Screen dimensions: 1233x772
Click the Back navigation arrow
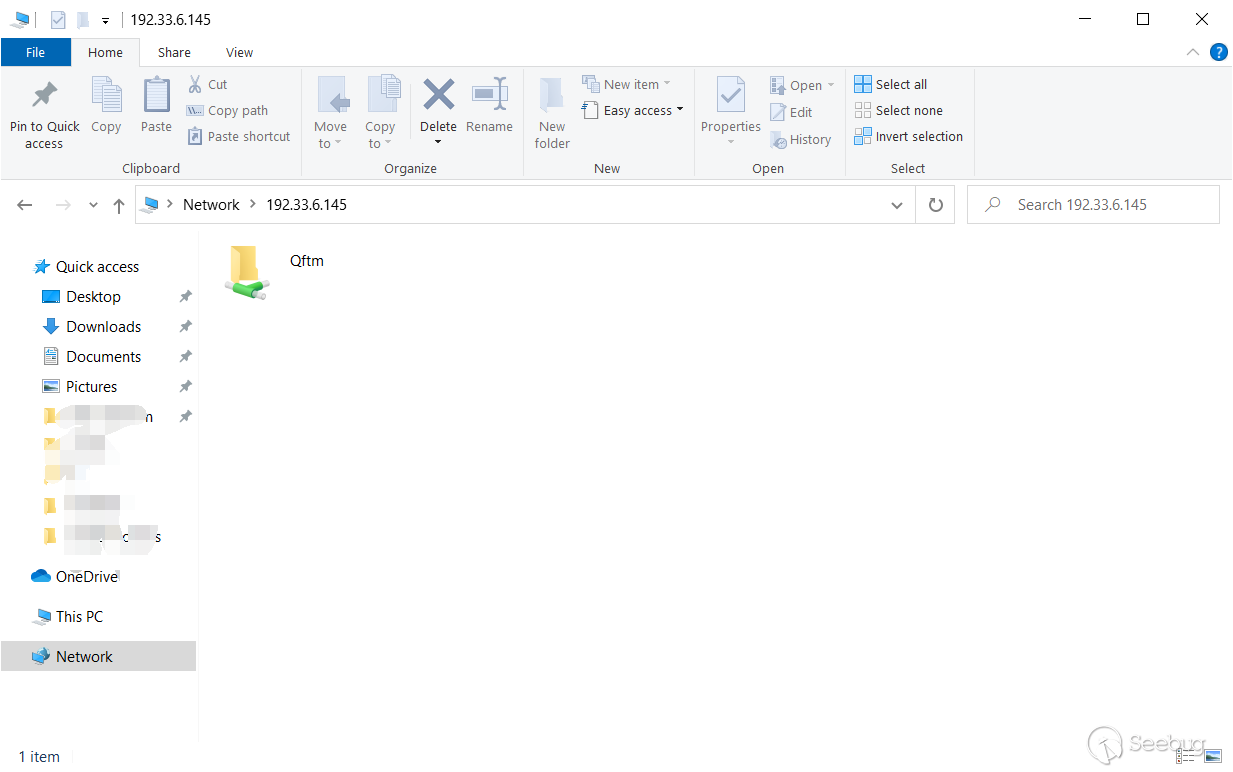[25, 205]
